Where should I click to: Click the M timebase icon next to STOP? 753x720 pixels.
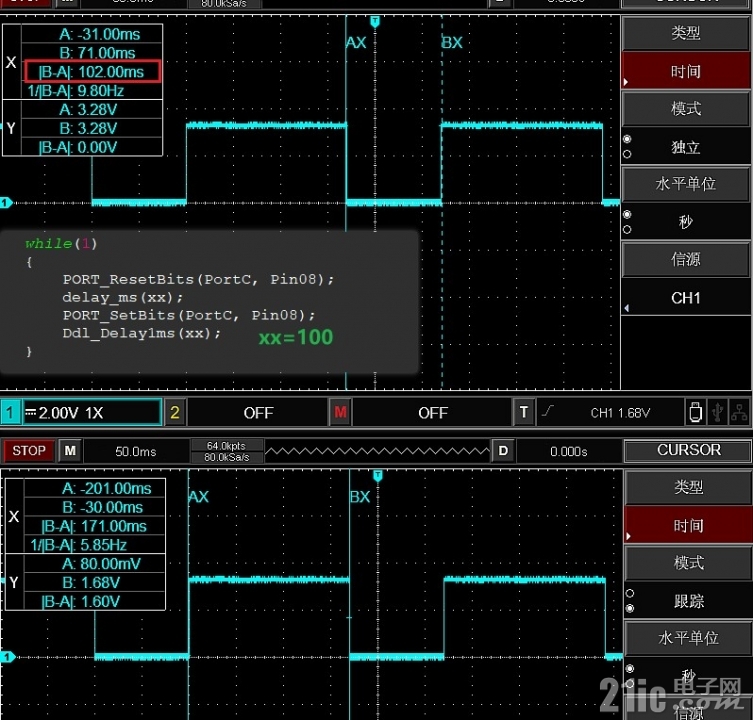point(70,451)
